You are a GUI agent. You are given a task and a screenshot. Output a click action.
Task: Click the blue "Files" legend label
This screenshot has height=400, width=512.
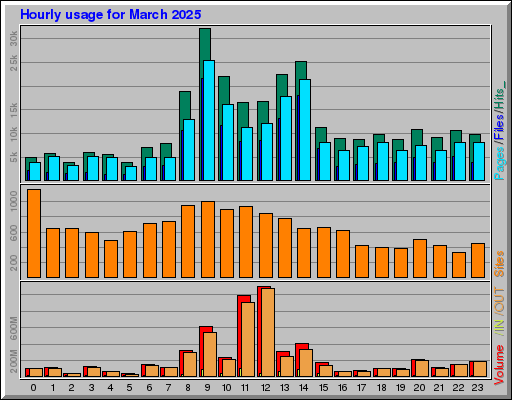499,127
